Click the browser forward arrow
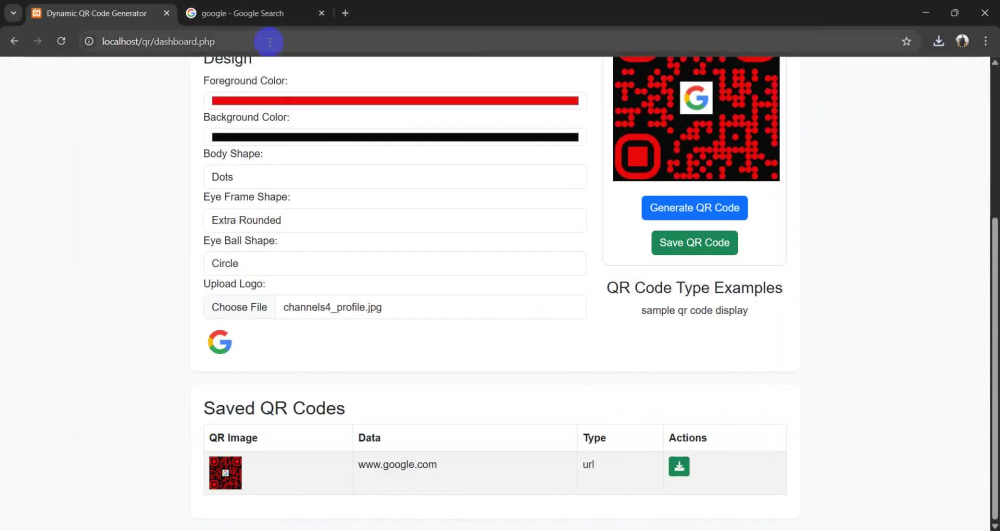 click(38, 41)
